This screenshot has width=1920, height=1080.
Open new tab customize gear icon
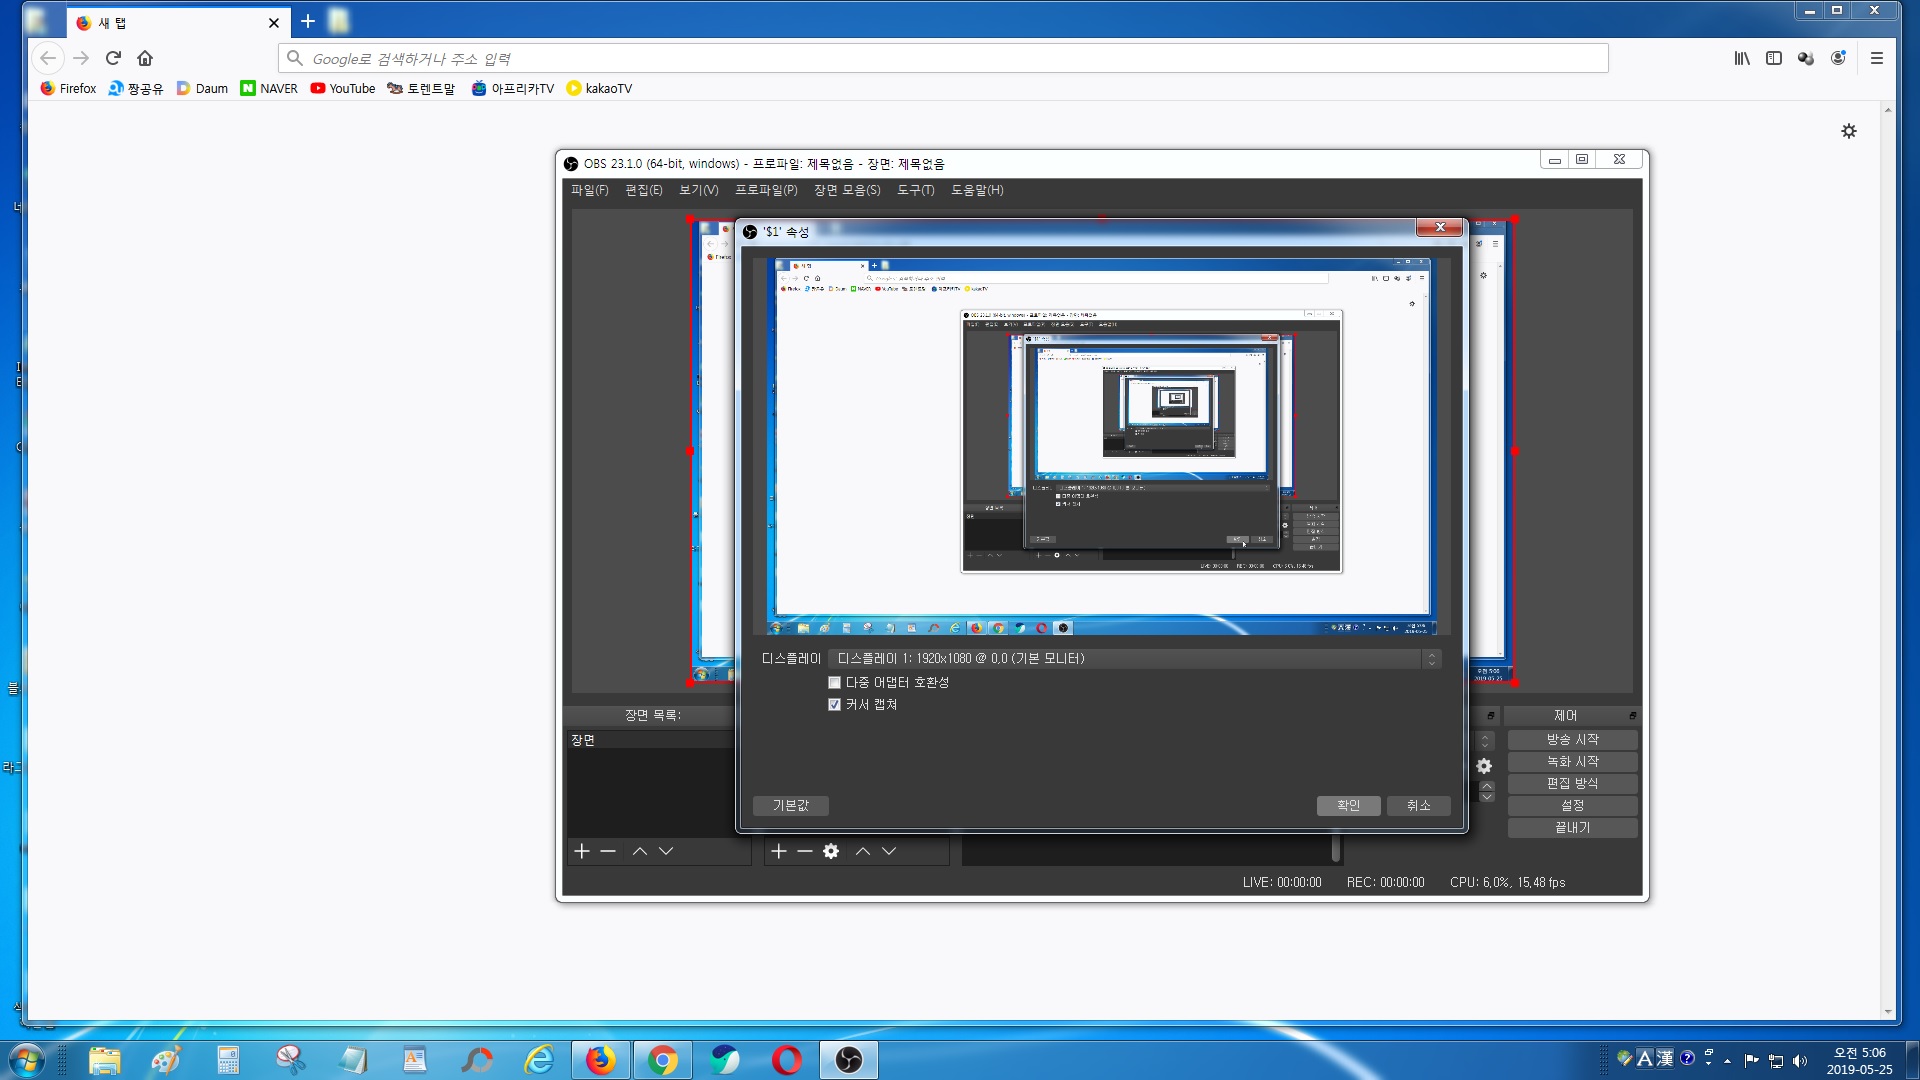tap(1849, 131)
